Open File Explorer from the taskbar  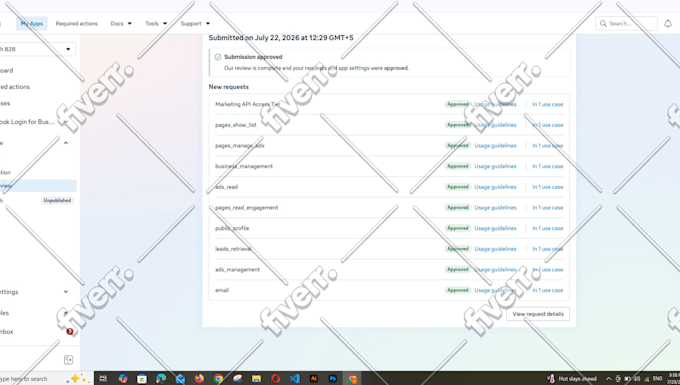pos(256,378)
